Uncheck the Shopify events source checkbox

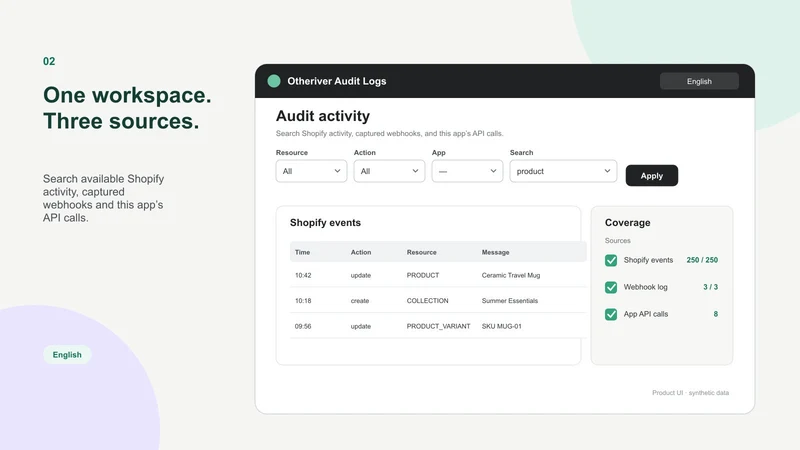[611, 260]
